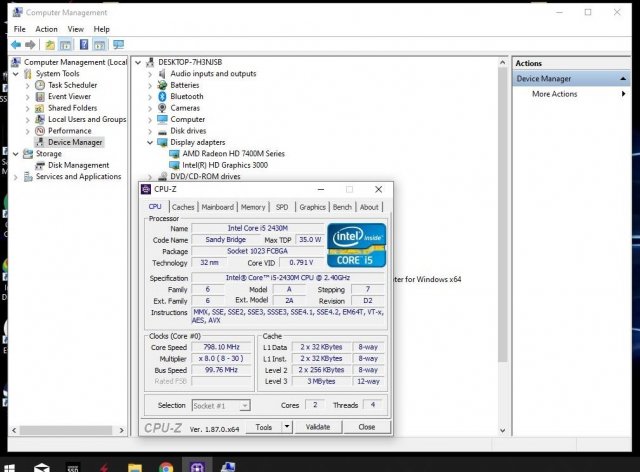Click the monitor icon in the toolbar
Viewport: 640px width, 472px height.
(118, 45)
